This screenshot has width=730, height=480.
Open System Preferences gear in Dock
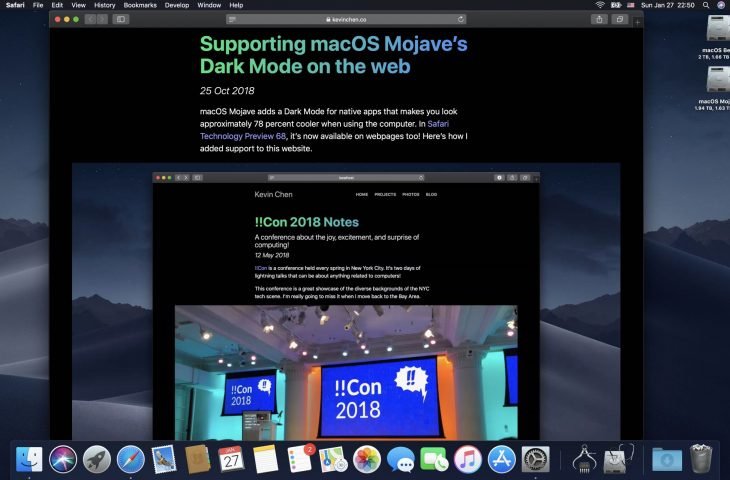tap(535, 460)
